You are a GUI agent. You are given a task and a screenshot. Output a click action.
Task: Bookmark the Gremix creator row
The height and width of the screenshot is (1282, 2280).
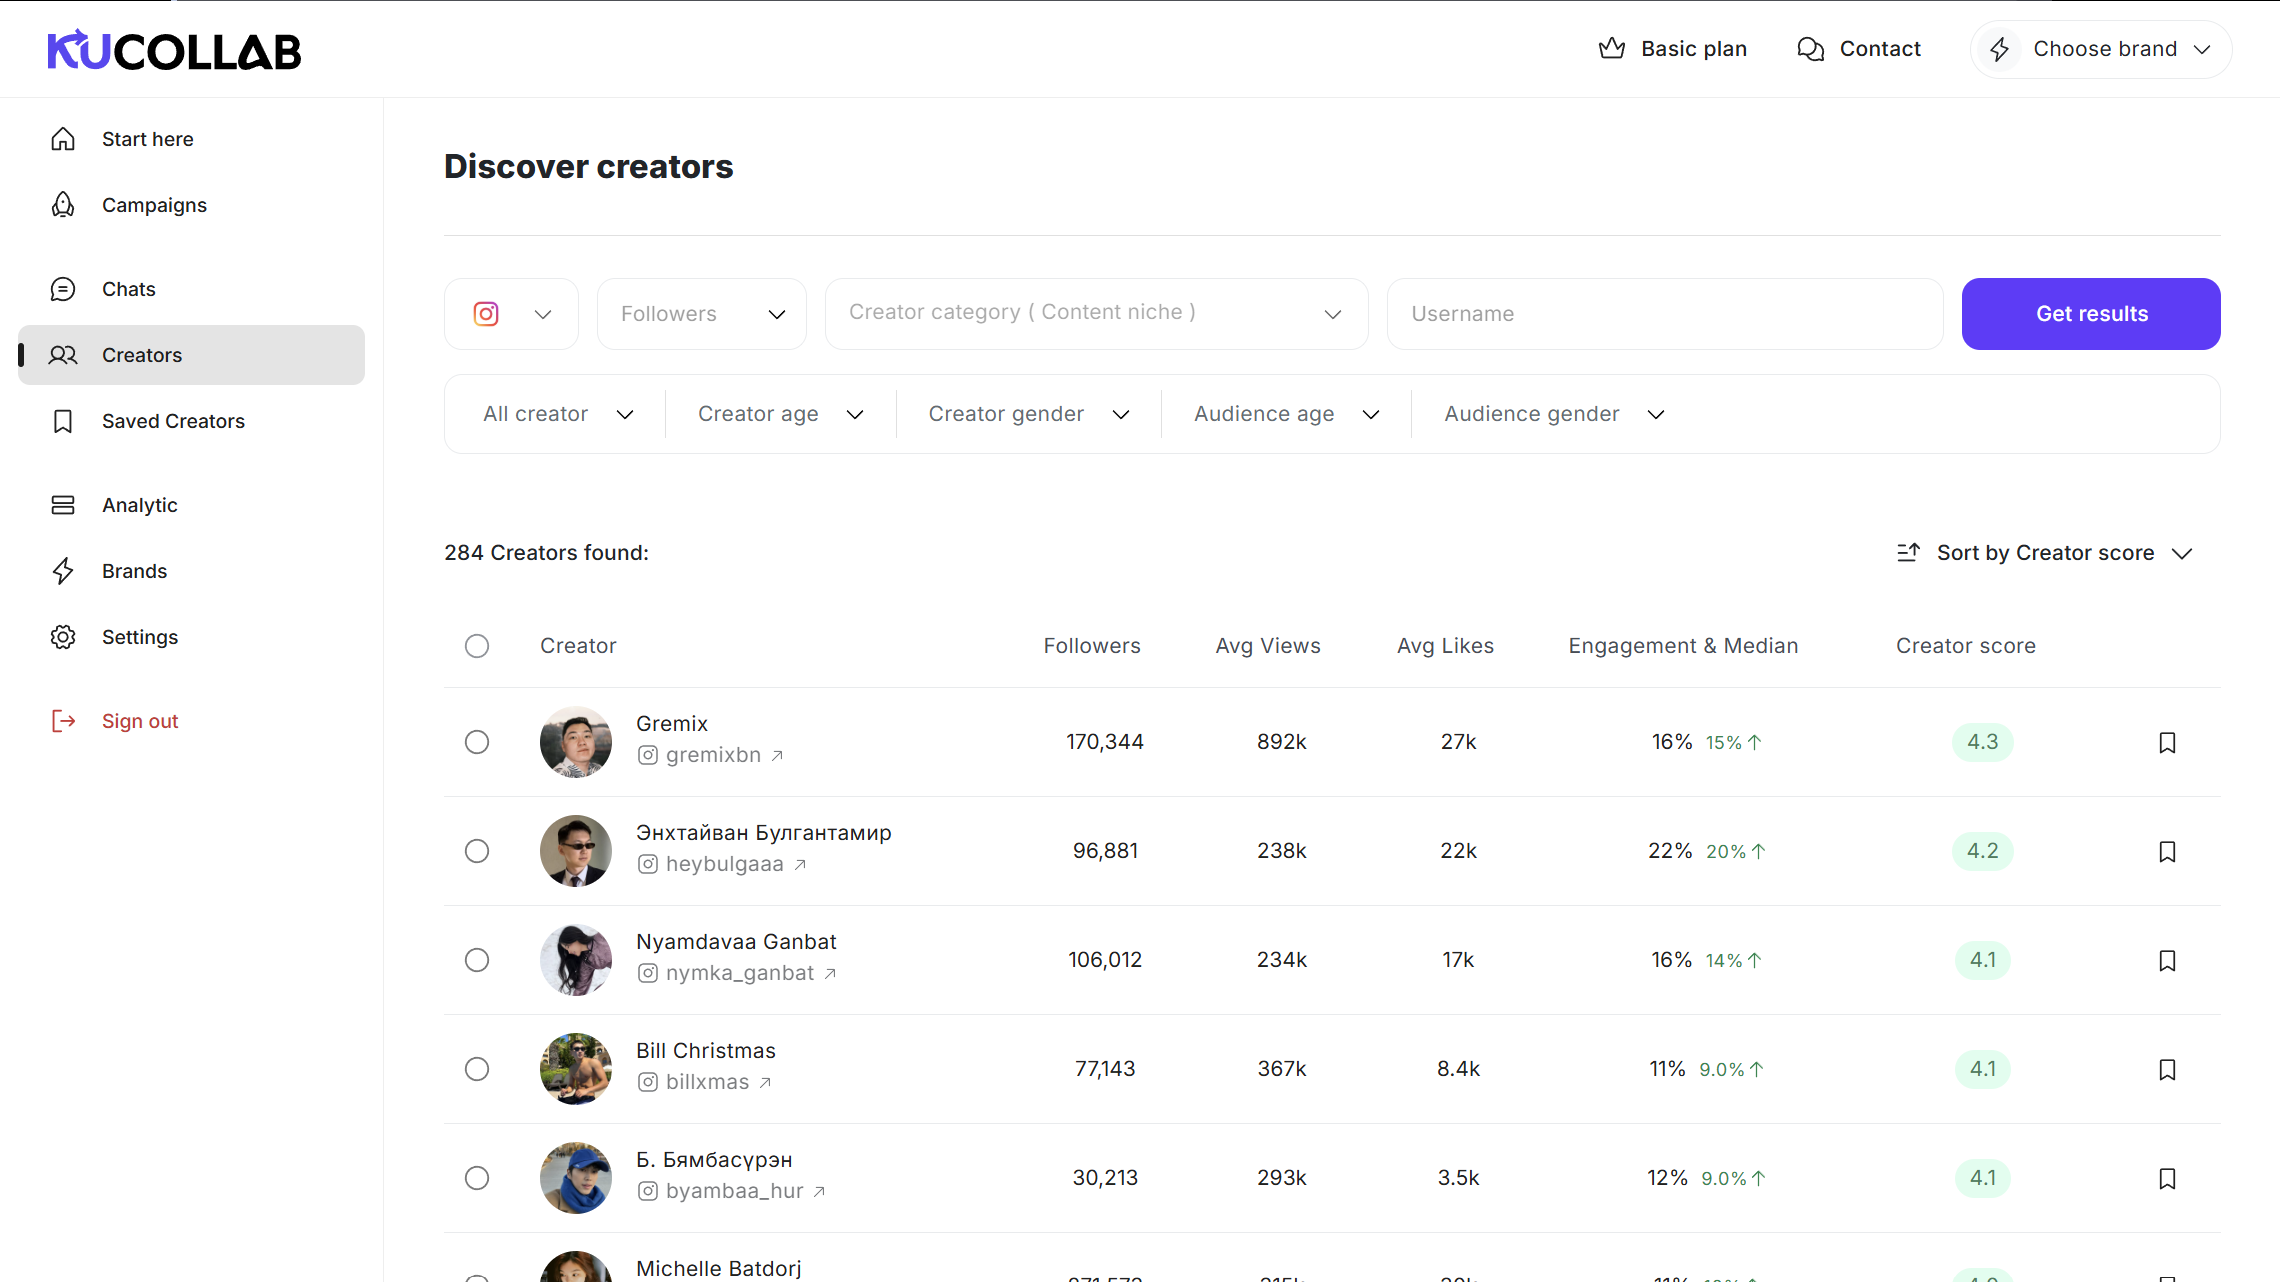click(2167, 742)
